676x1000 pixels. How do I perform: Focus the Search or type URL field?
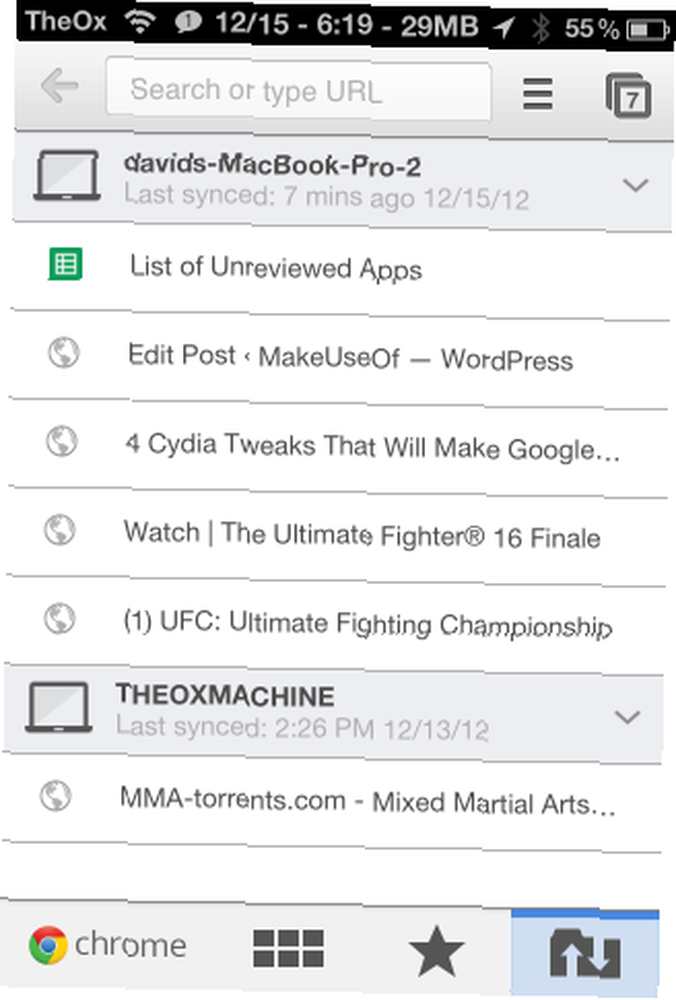[x=298, y=90]
